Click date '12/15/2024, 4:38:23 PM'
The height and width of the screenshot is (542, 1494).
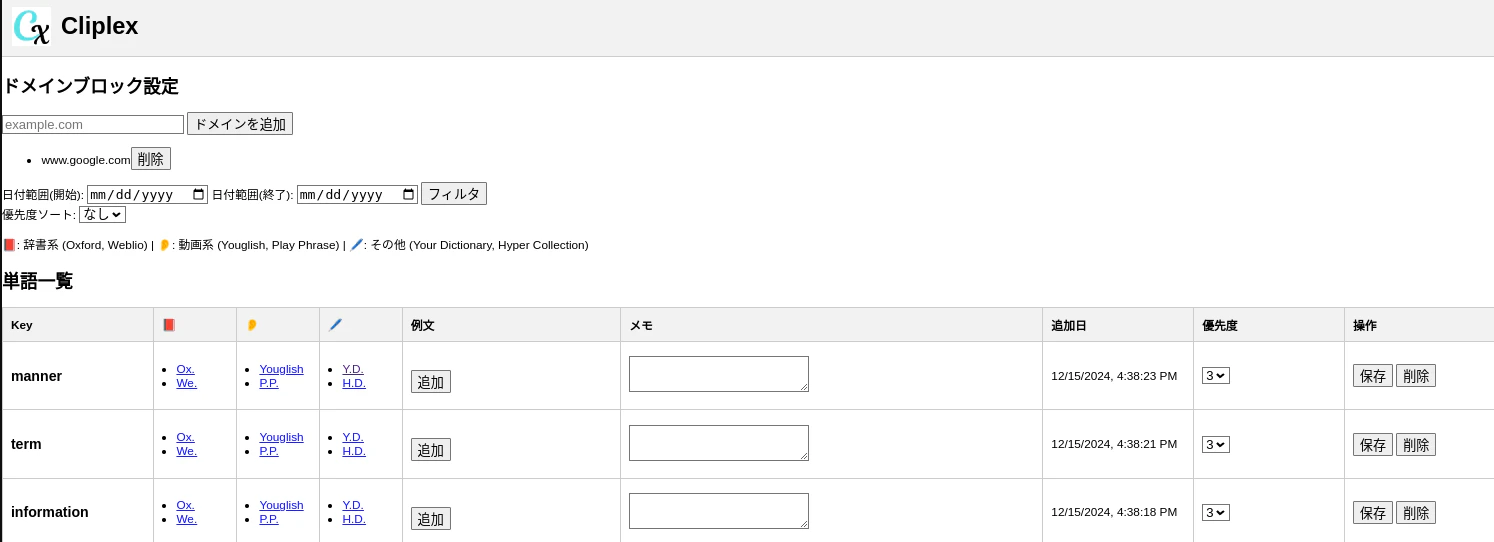(1114, 376)
